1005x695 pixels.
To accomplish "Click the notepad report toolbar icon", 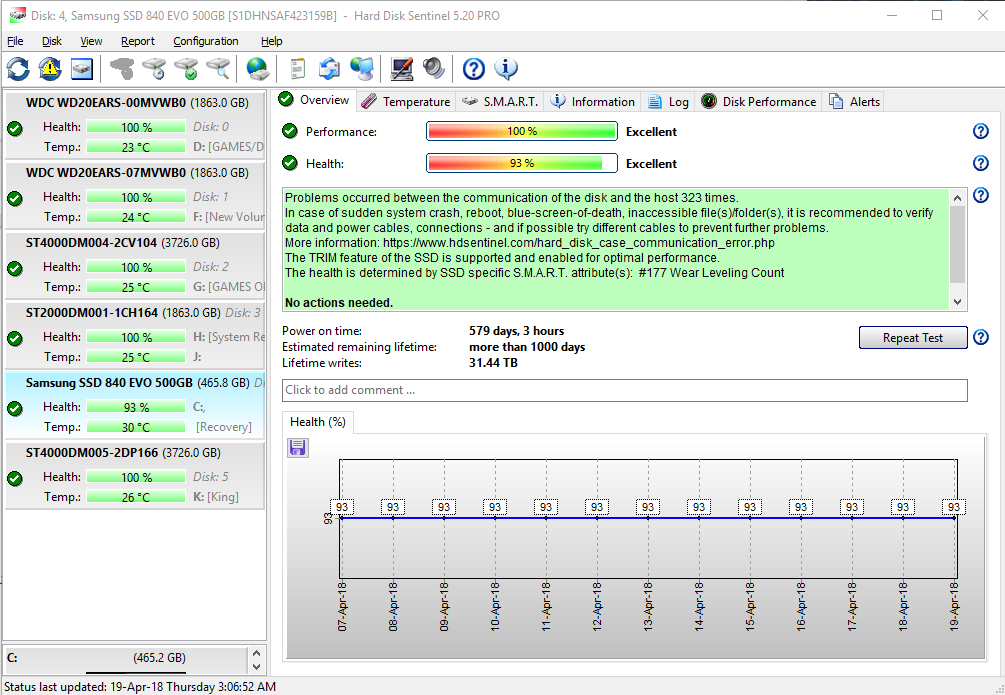I will (x=297, y=69).
